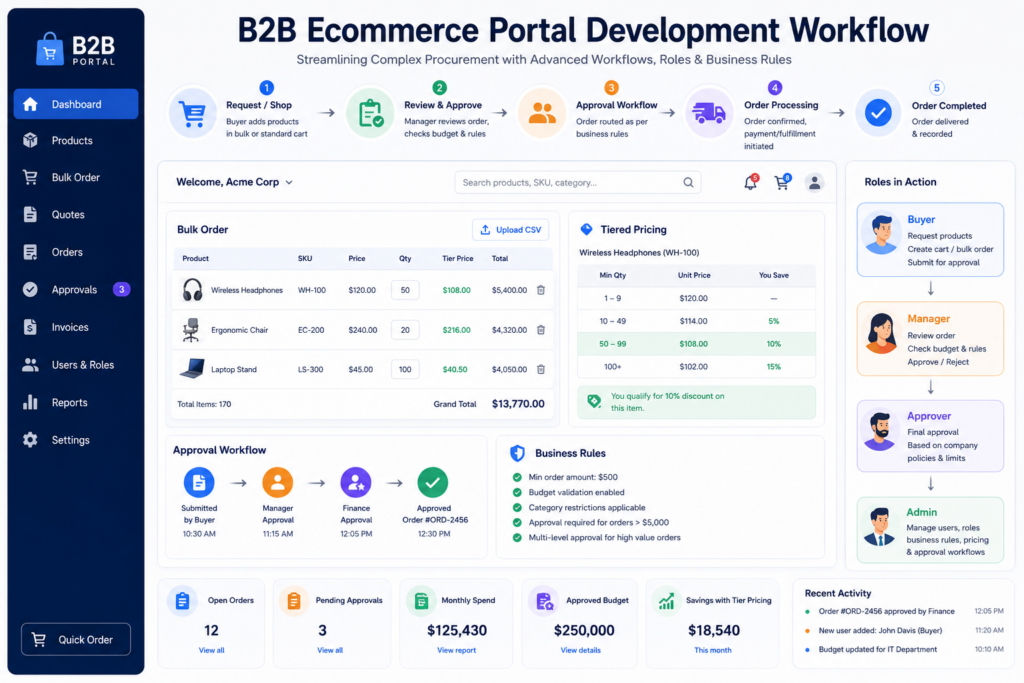Screen dimensions: 1024x683
Task: Click the Wireless Headphones quantity field
Action: (x=405, y=290)
